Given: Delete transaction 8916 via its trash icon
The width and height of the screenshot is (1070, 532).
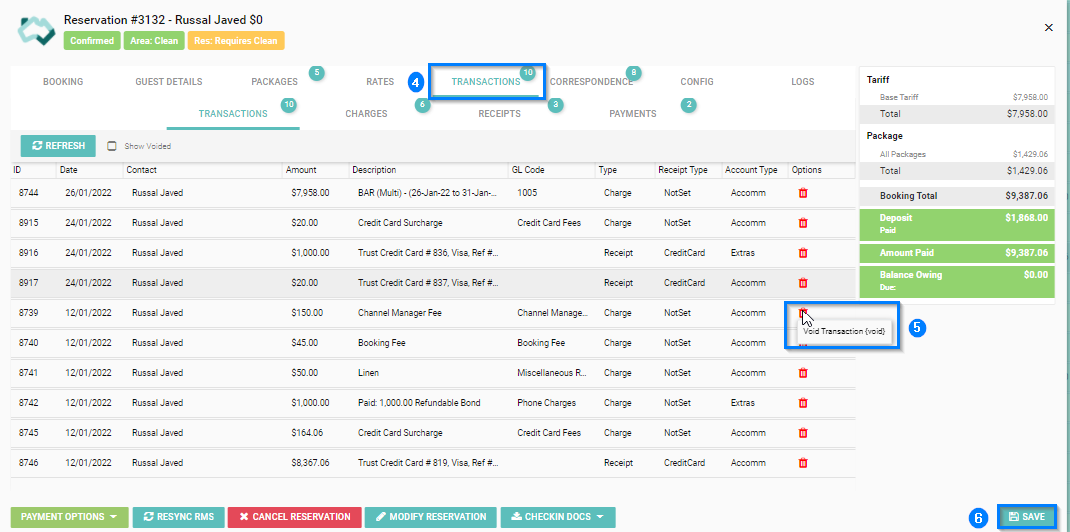Looking at the screenshot, I should [x=802, y=253].
